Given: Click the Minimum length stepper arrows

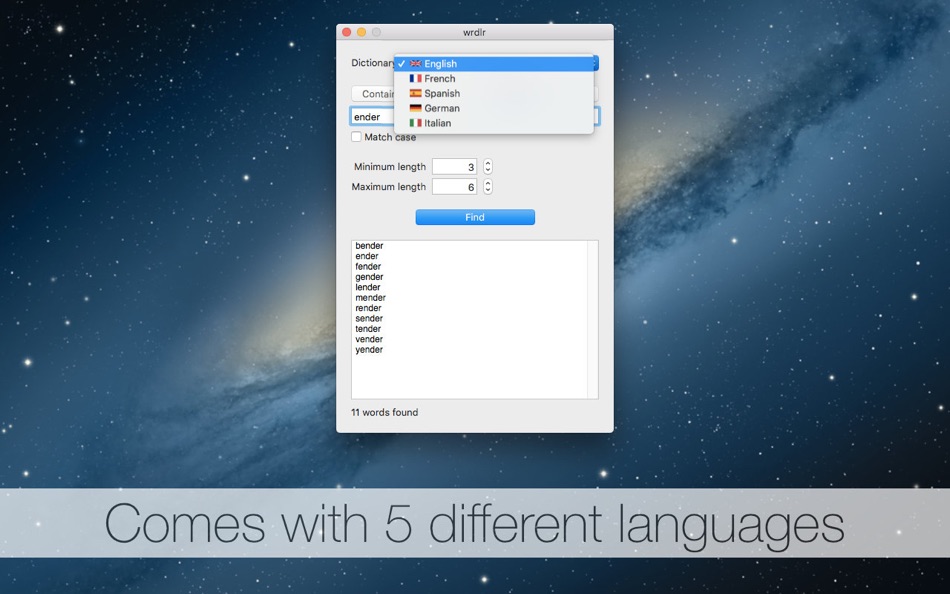Looking at the screenshot, I should point(488,167).
